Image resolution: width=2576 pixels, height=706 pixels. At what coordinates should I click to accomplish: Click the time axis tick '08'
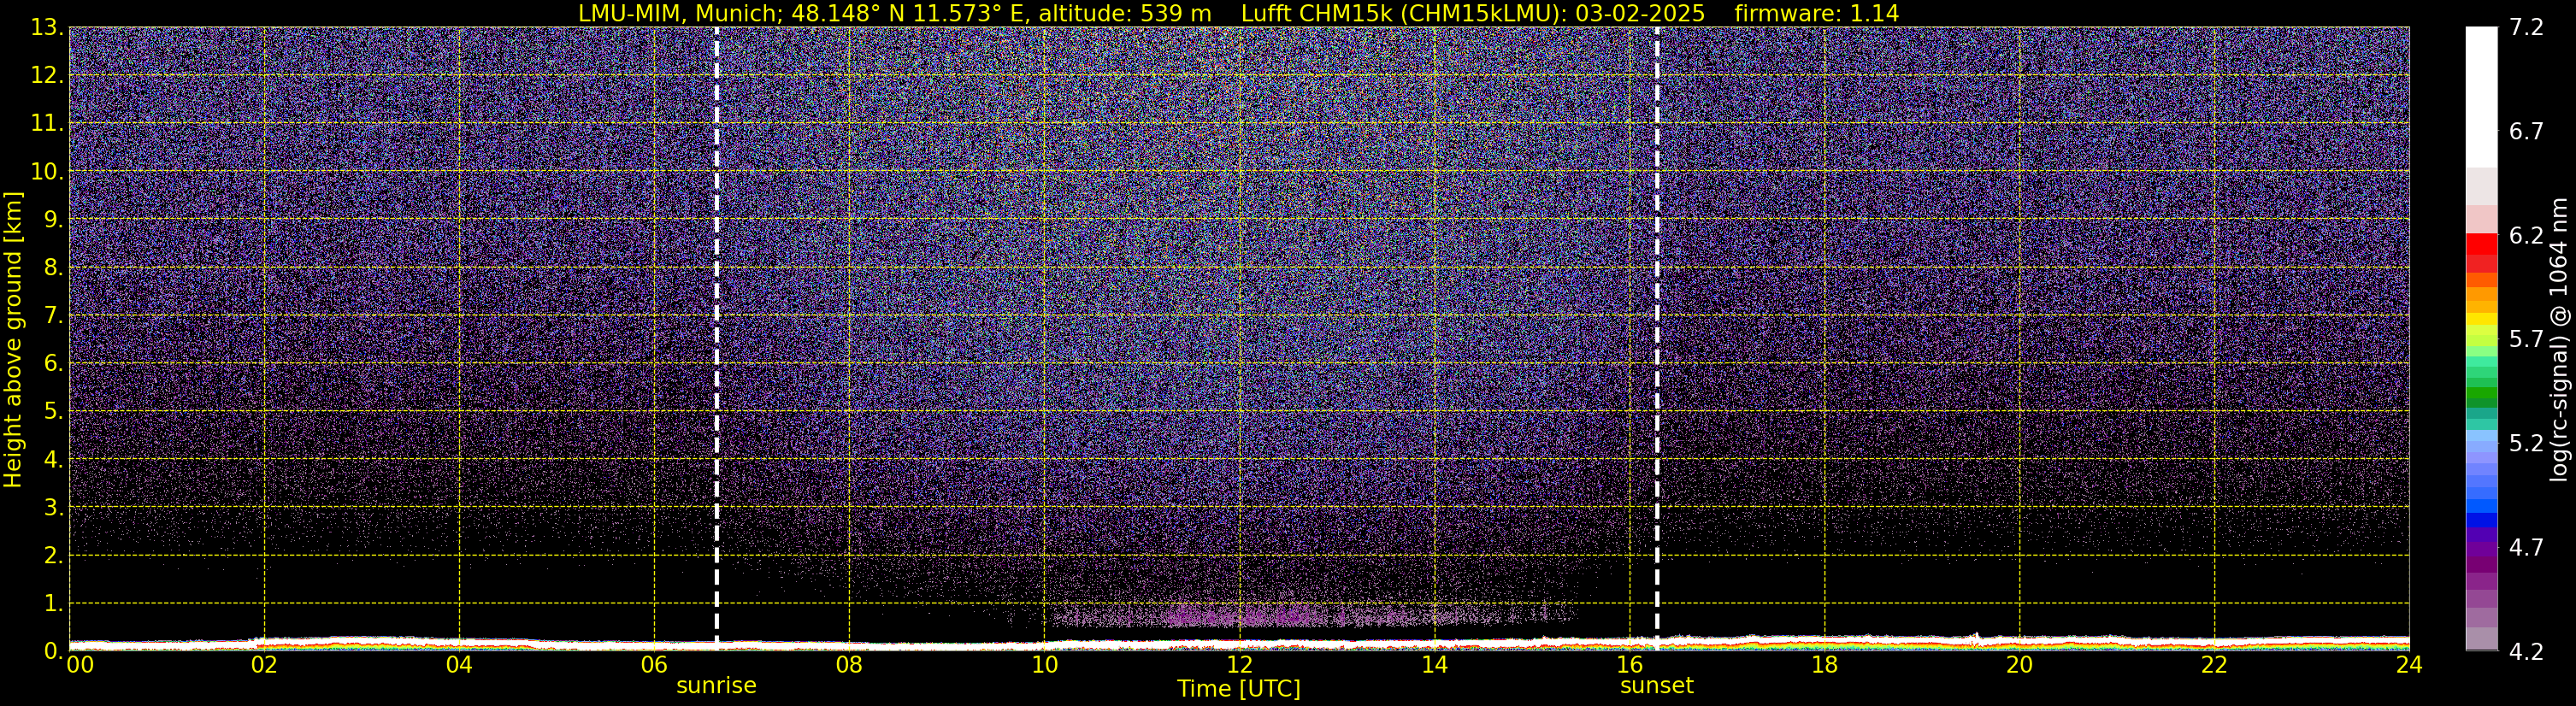point(849,665)
